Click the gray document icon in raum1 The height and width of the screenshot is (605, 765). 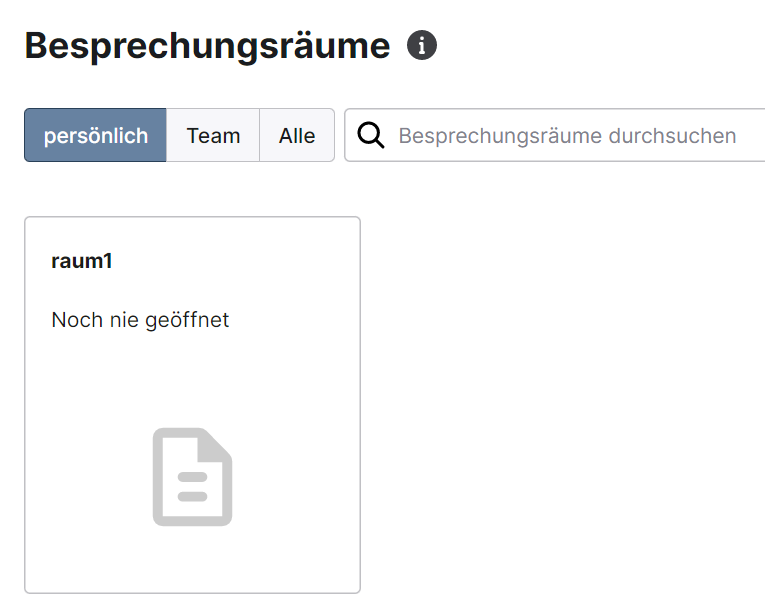pyautogui.click(x=192, y=477)
